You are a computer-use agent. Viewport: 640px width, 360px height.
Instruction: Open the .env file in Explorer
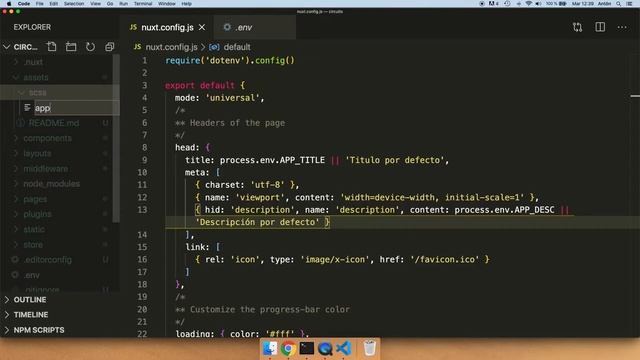31,275
